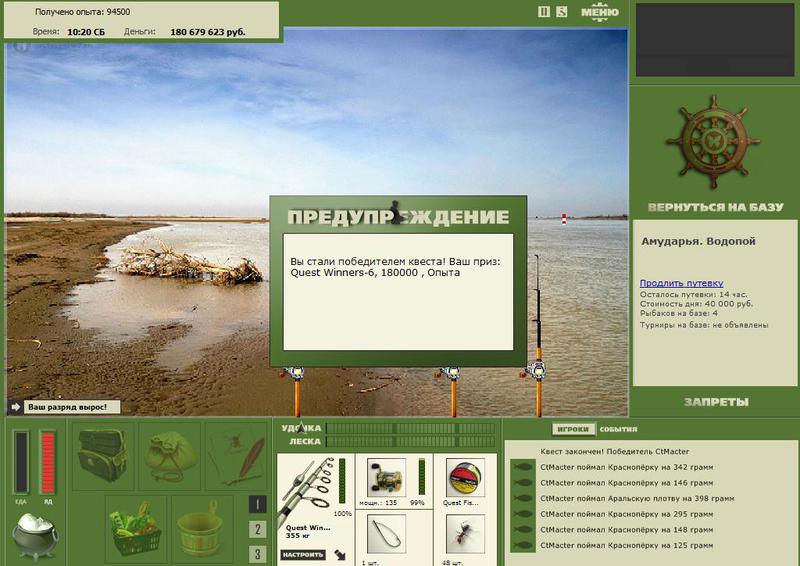Pause the game with the pause icon

click(x=544, y=12)
